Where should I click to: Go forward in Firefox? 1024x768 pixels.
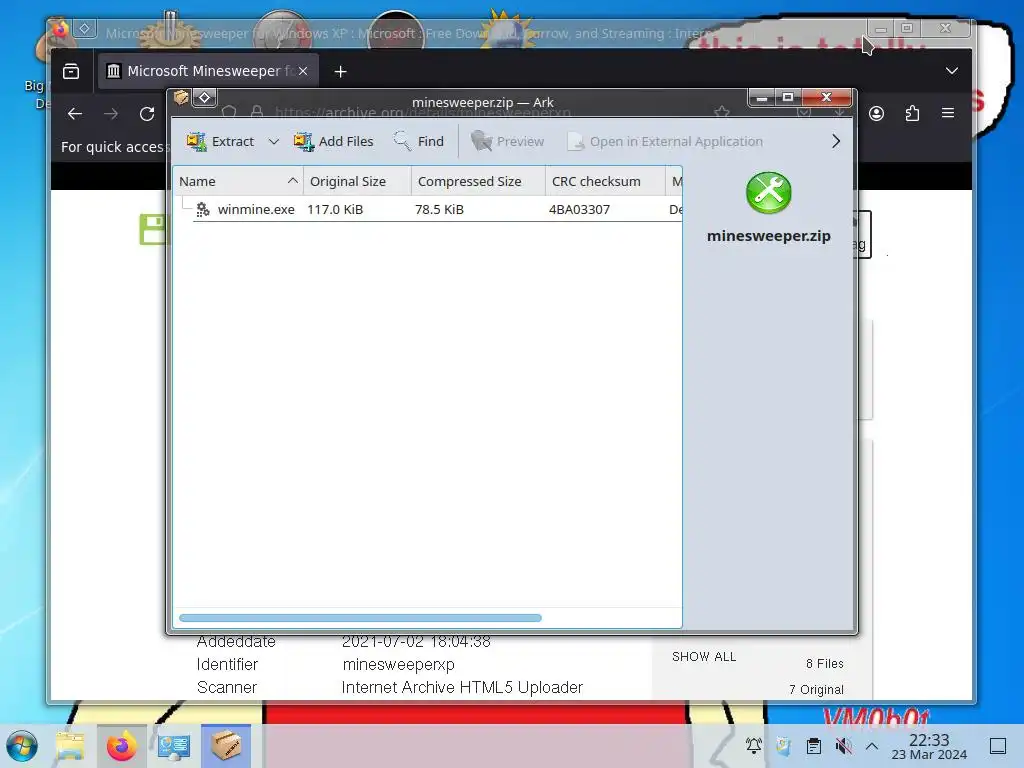pyautogui.click(x=111, y=114)
